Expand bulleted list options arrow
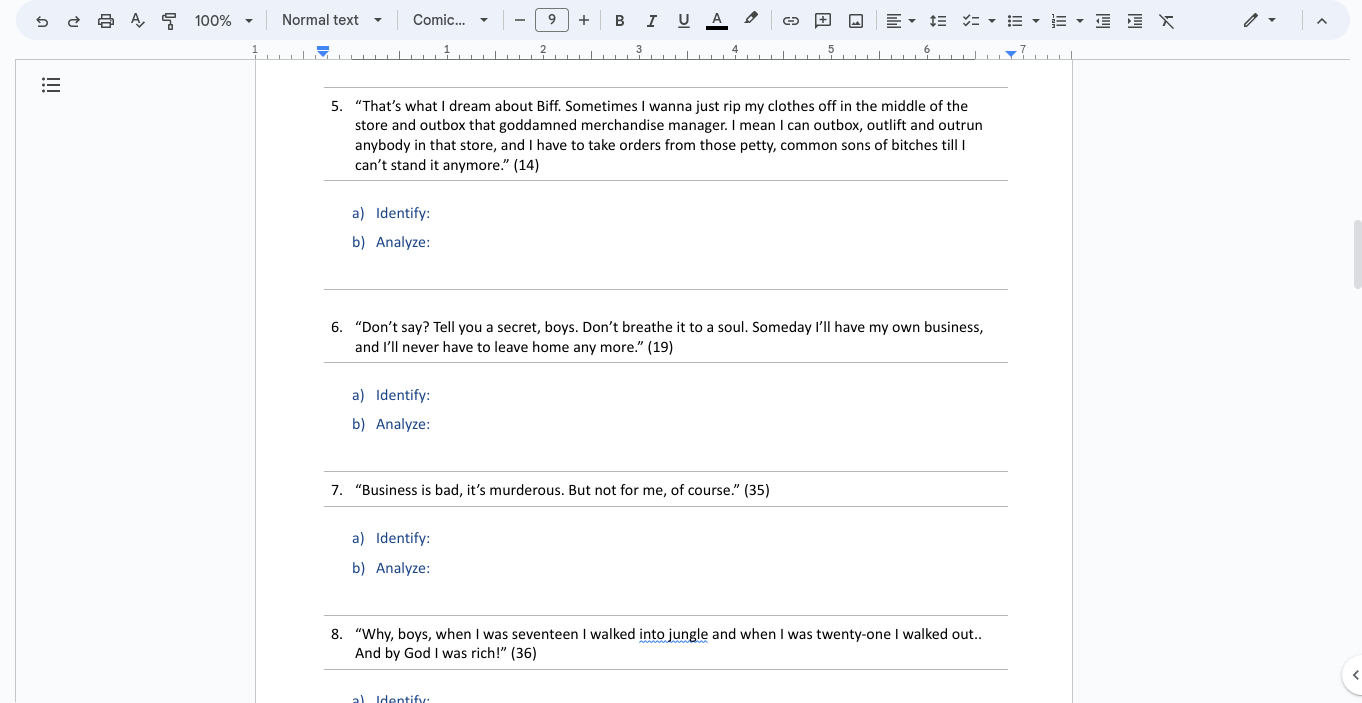Image resolution: width=1362 pixels, height=703 pixels. 1036,20
